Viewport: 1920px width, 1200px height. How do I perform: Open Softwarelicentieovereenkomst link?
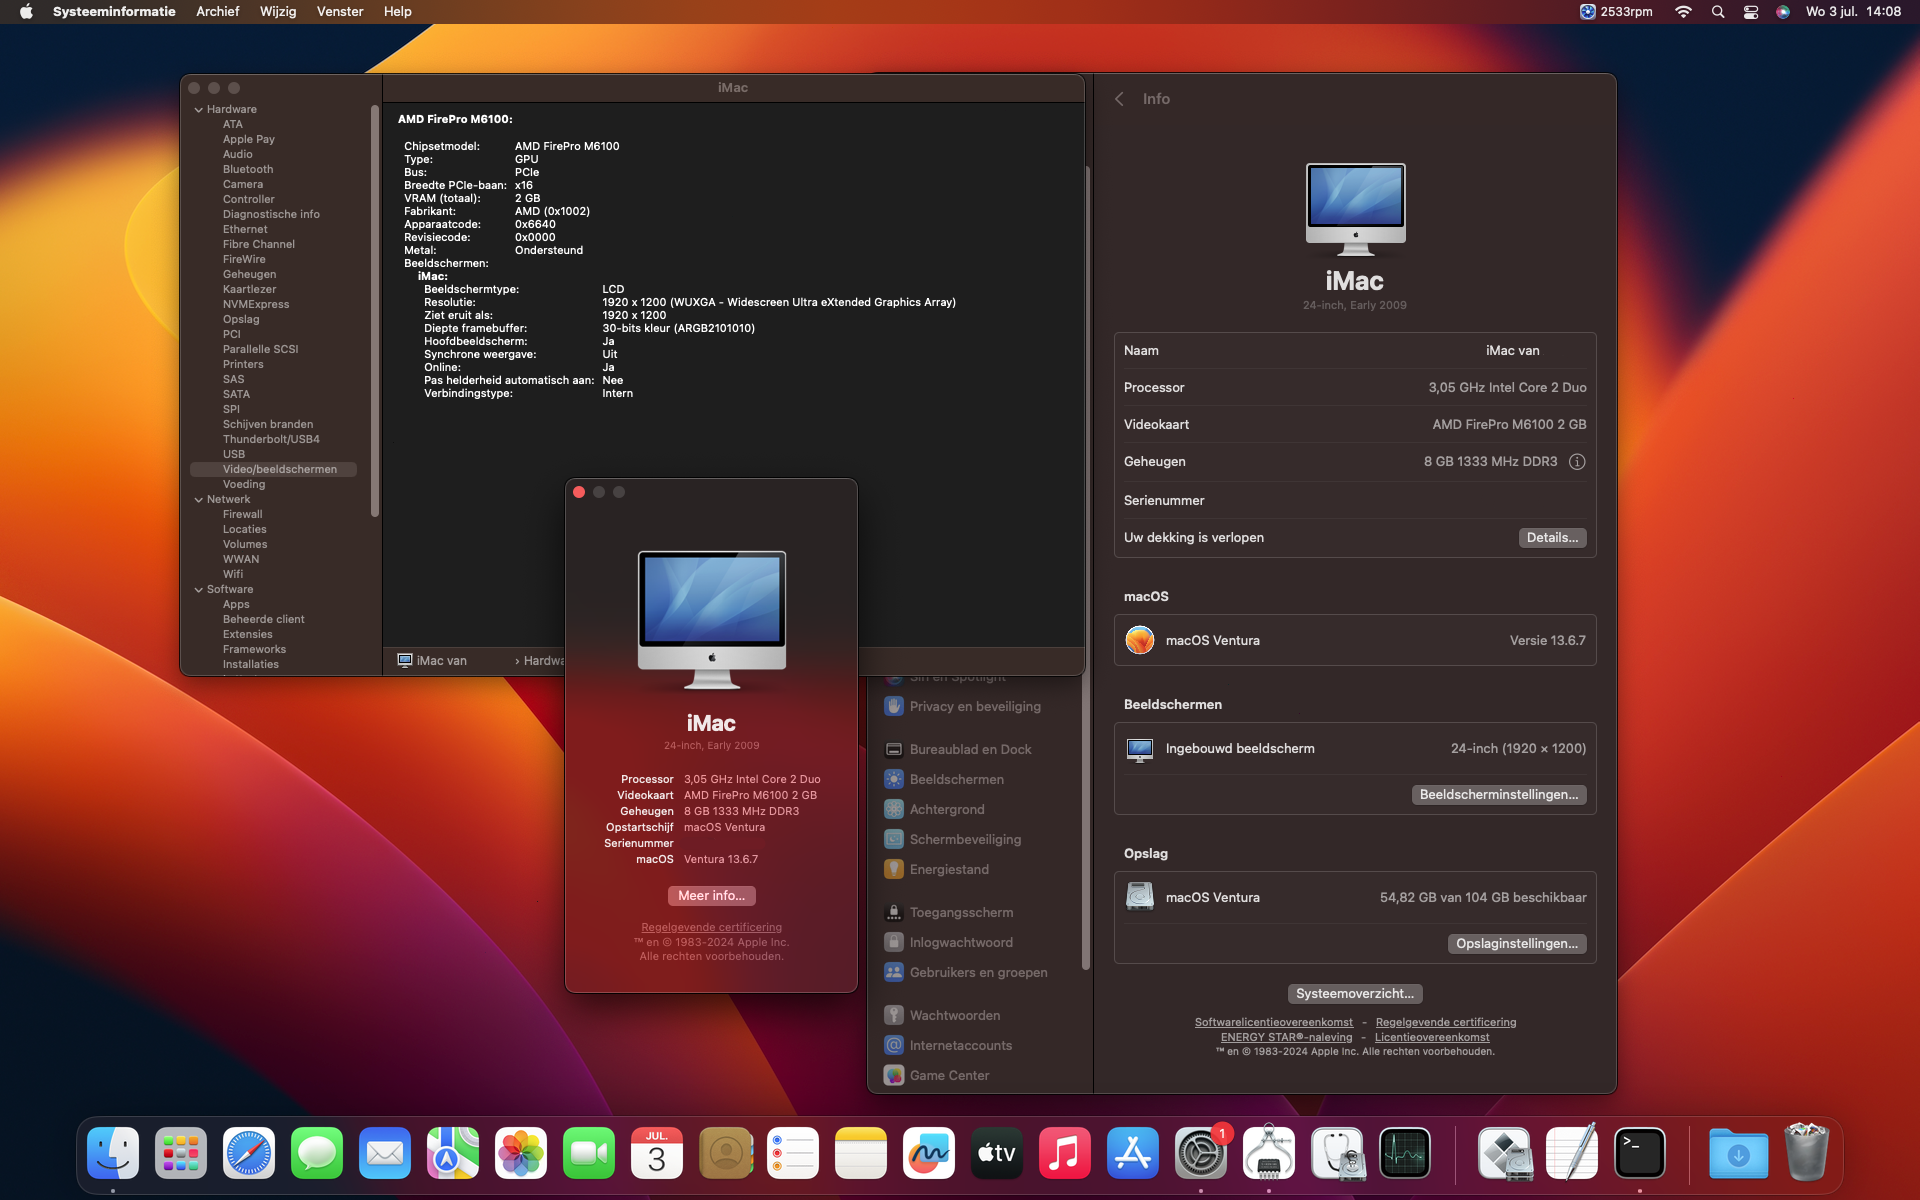pos(1274,1022)
